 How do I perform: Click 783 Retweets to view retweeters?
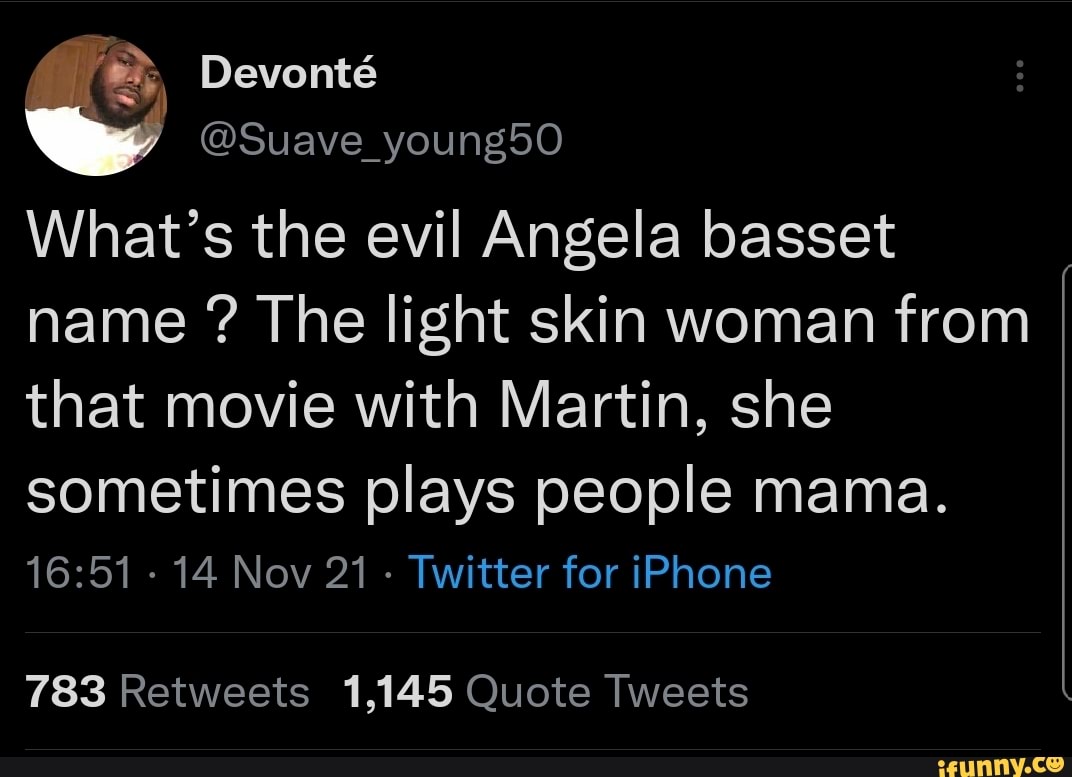(167, 690)
